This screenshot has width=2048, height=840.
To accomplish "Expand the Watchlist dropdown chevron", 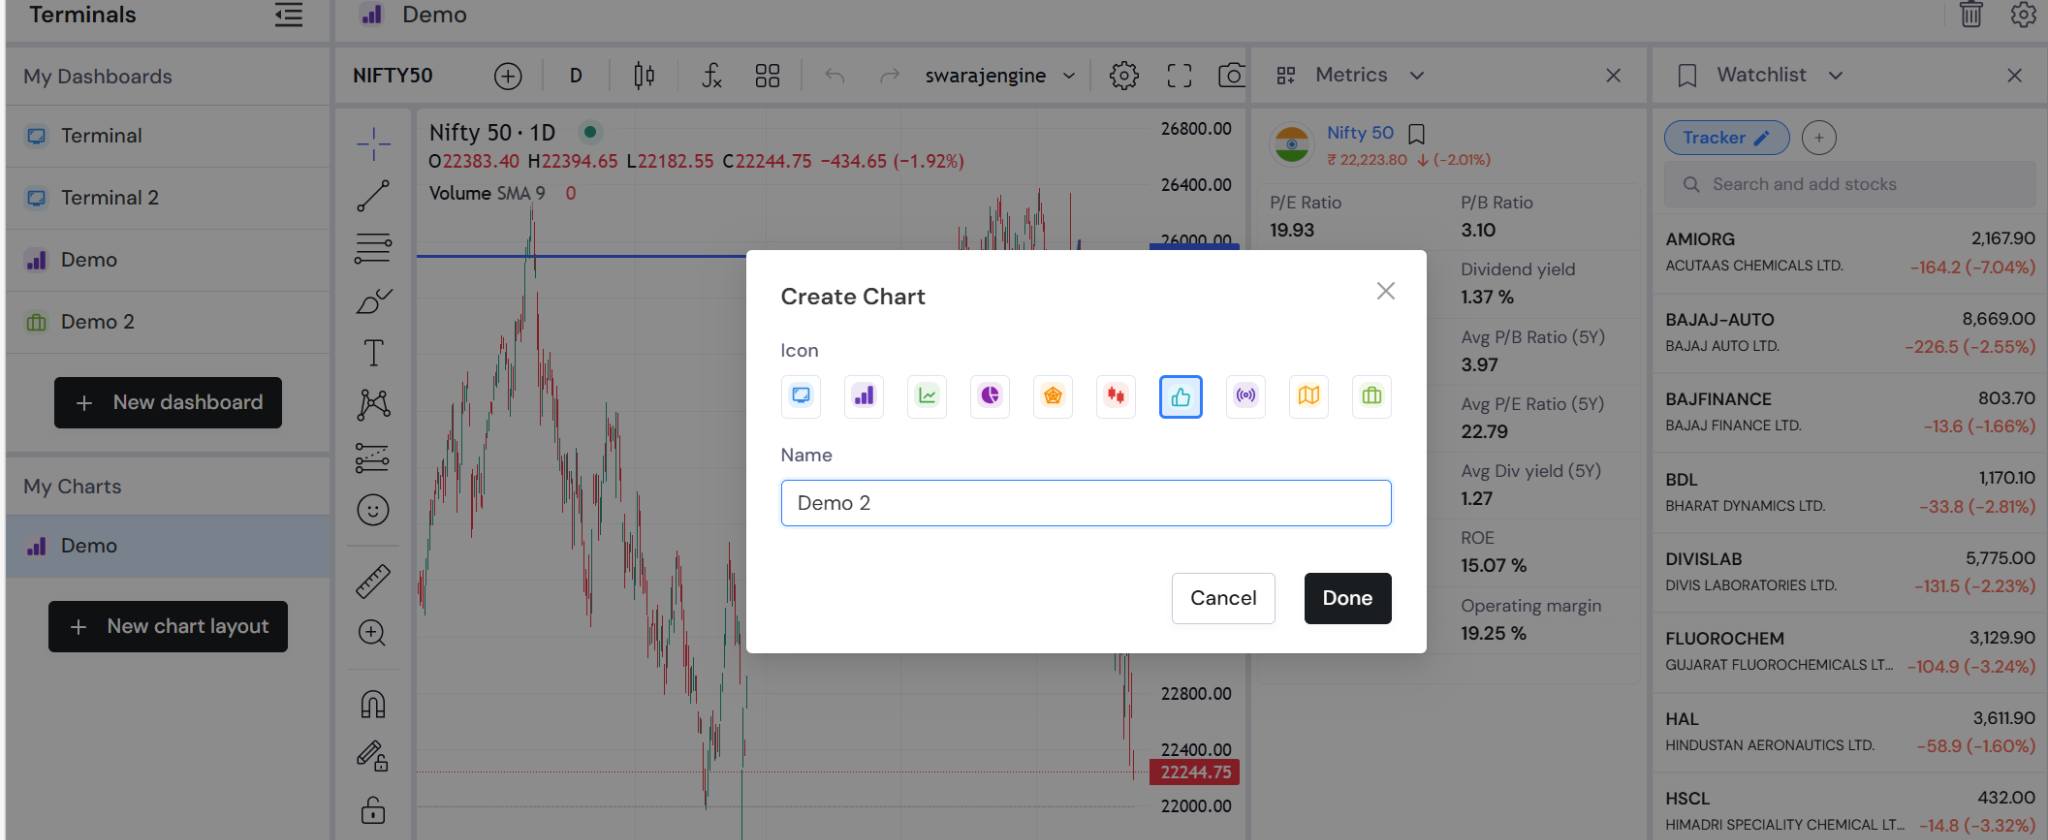I will coord(1835,75).
